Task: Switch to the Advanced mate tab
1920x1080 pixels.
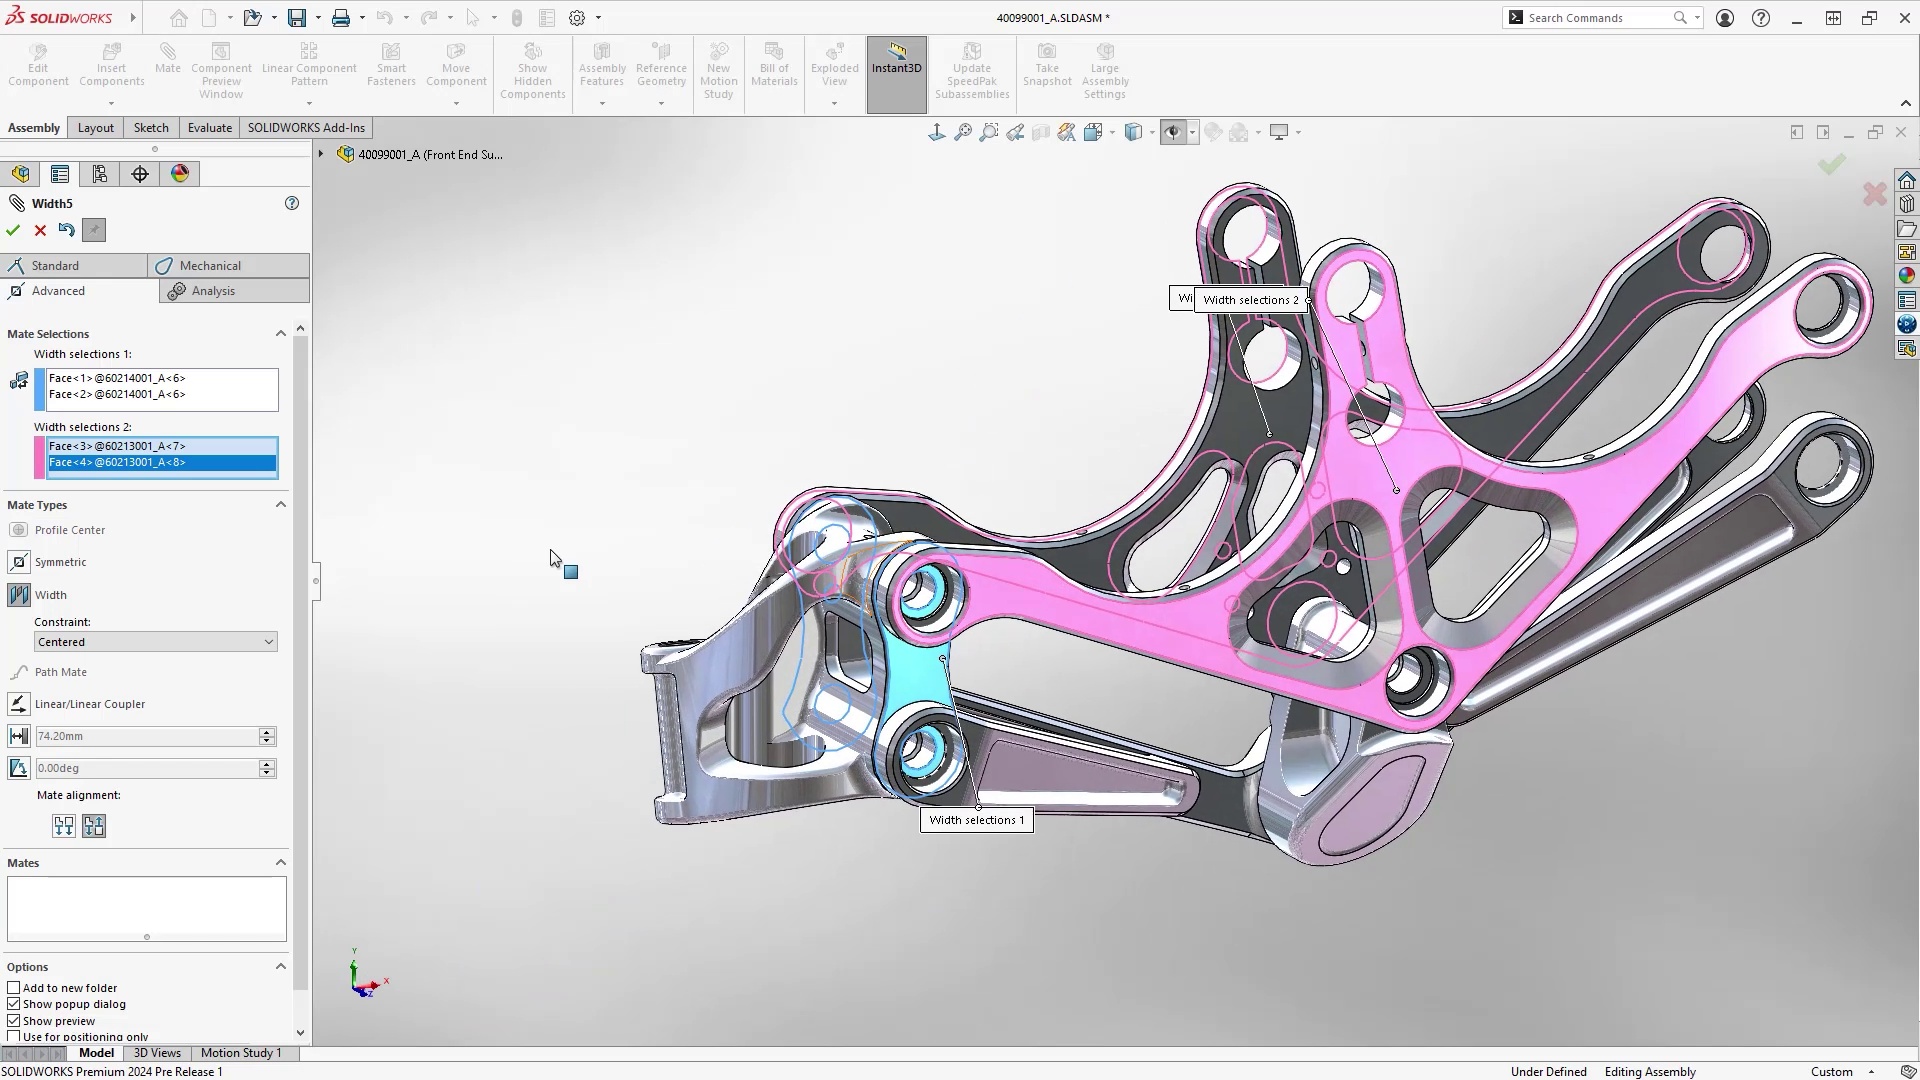Action: 57,291
